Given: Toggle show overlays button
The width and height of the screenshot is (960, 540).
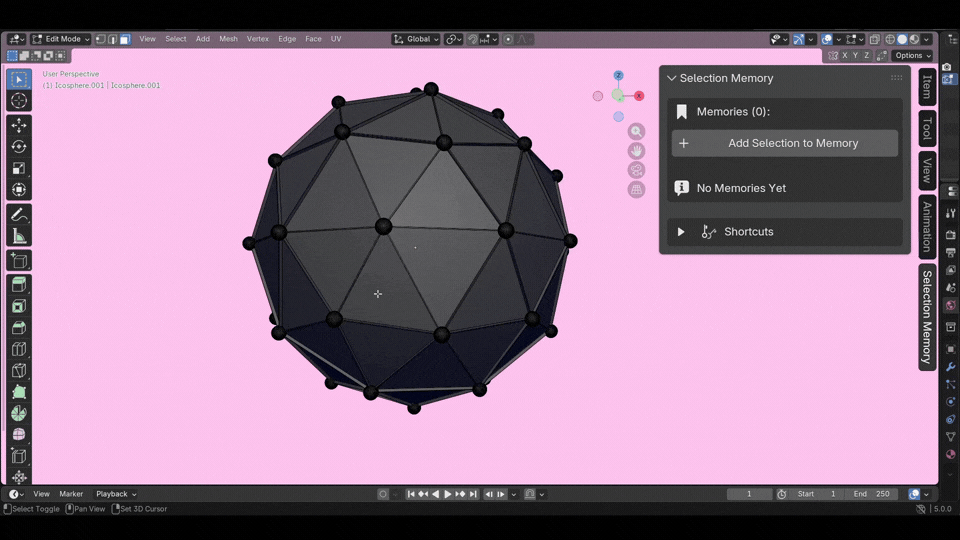Looking at the screenshot, I should pos(827,39).
